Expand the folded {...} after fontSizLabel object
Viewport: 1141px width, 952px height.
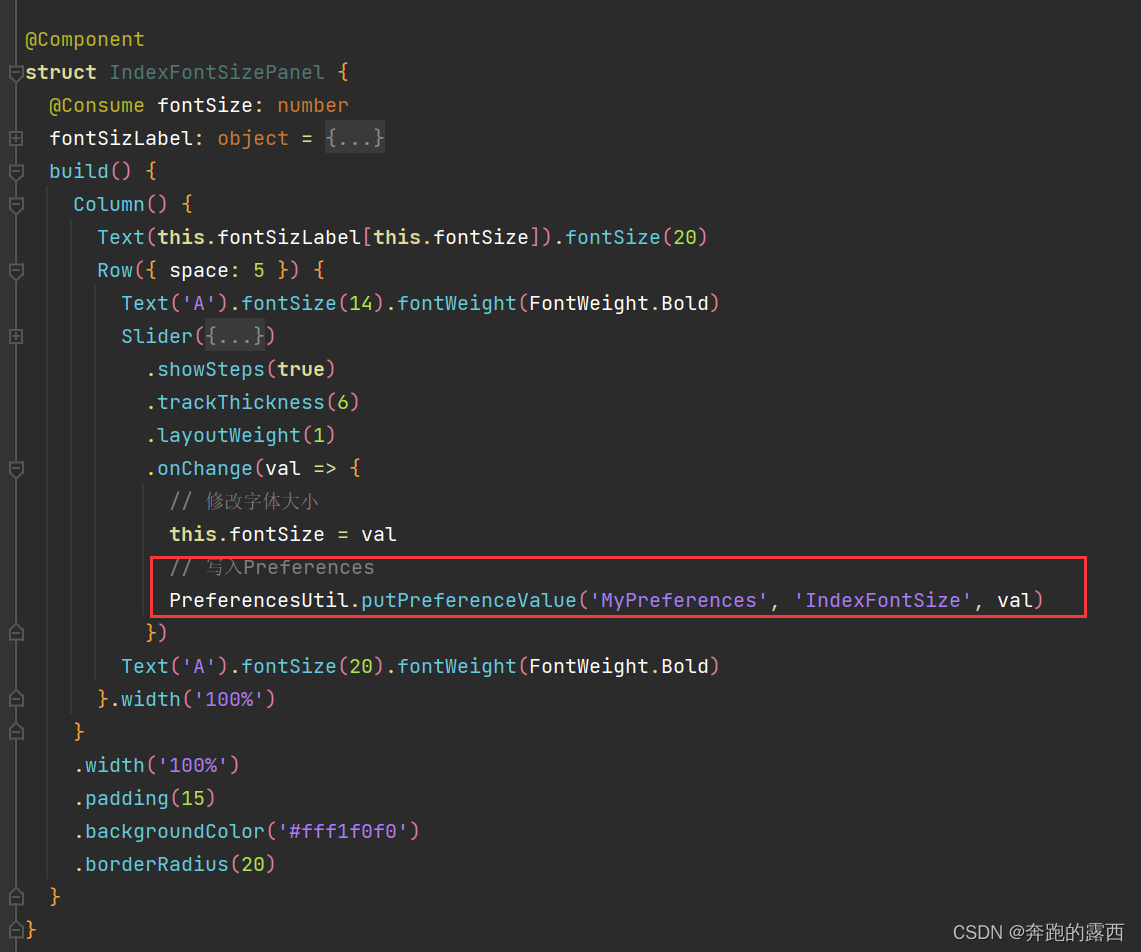tap(354, 138)
